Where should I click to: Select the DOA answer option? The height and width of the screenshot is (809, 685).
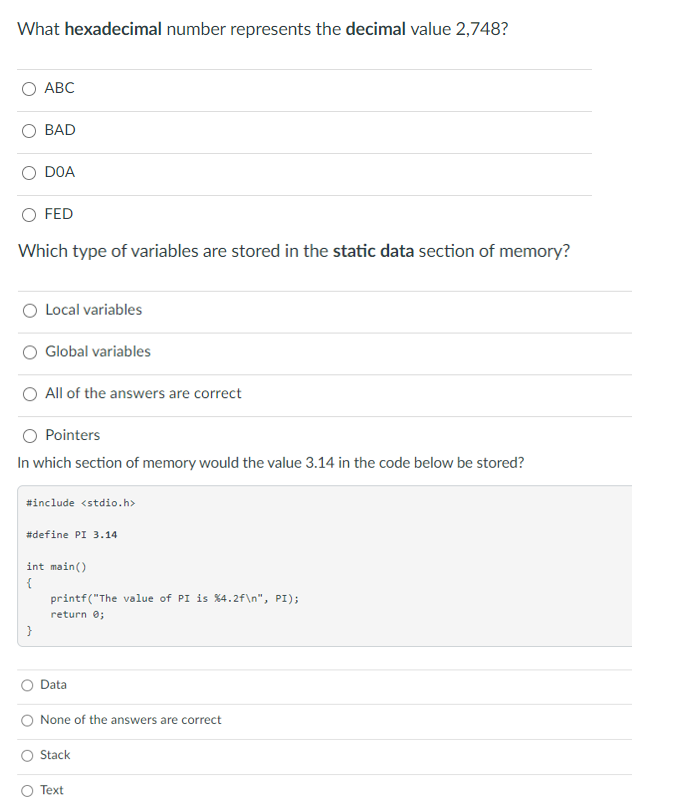[x=29, y=172]
